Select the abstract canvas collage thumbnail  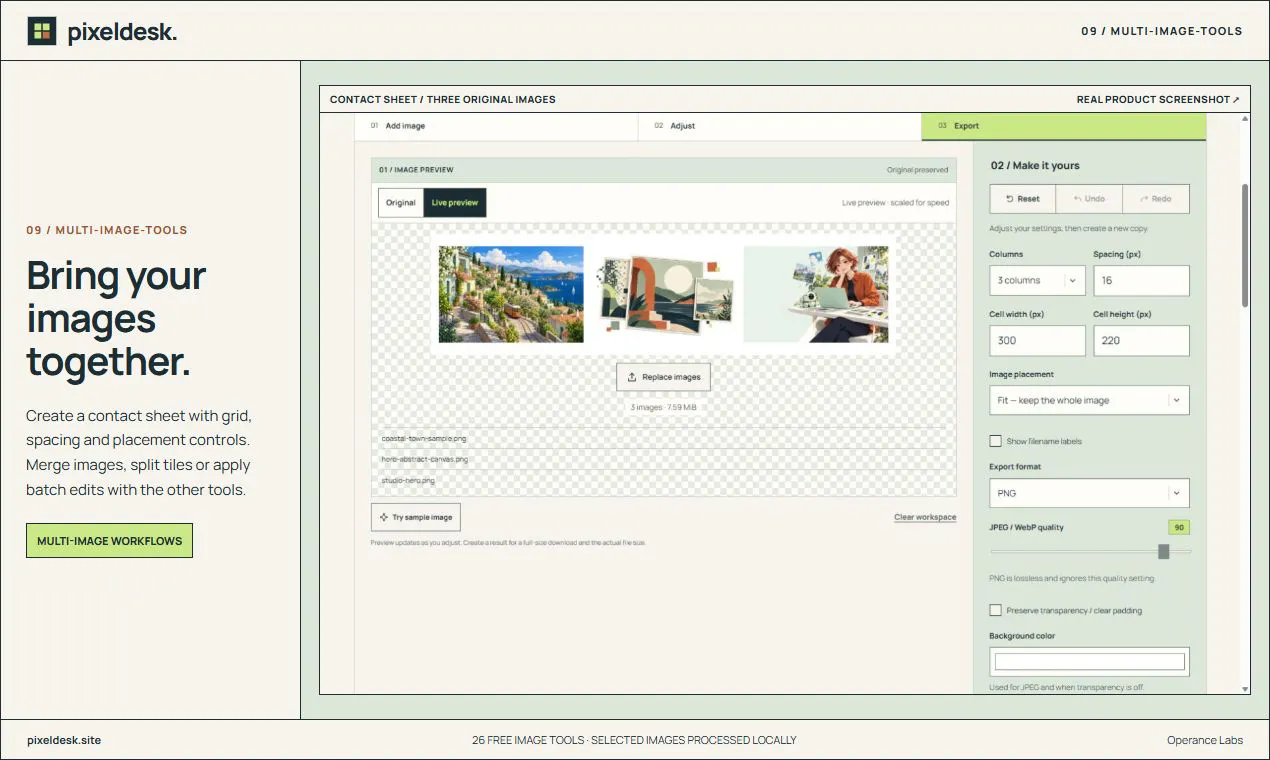click(664, 294)
